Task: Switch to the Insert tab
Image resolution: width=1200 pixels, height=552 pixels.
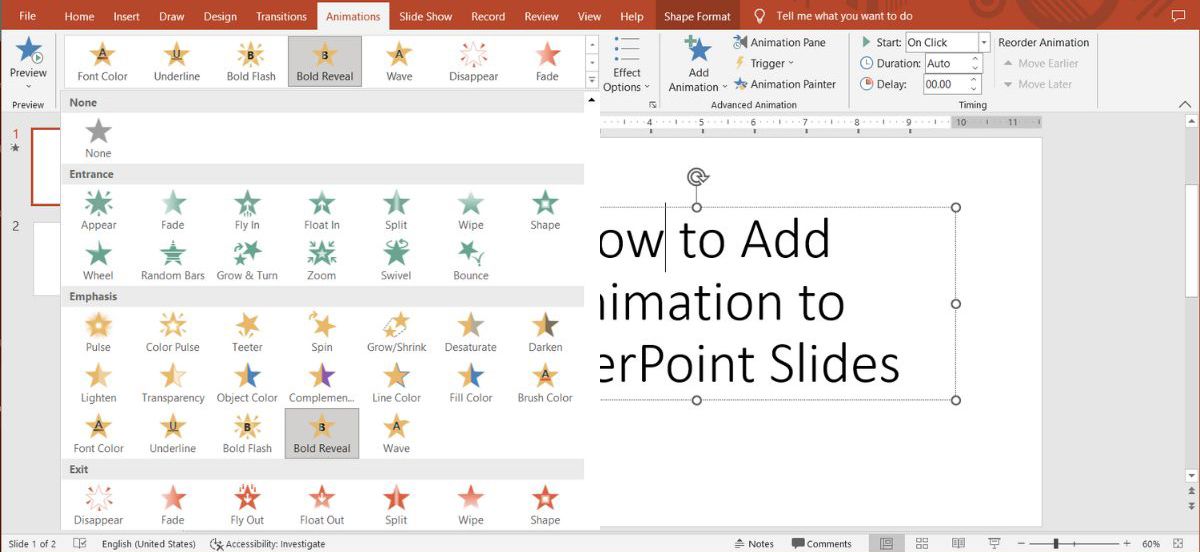Action: pos(126,16)
